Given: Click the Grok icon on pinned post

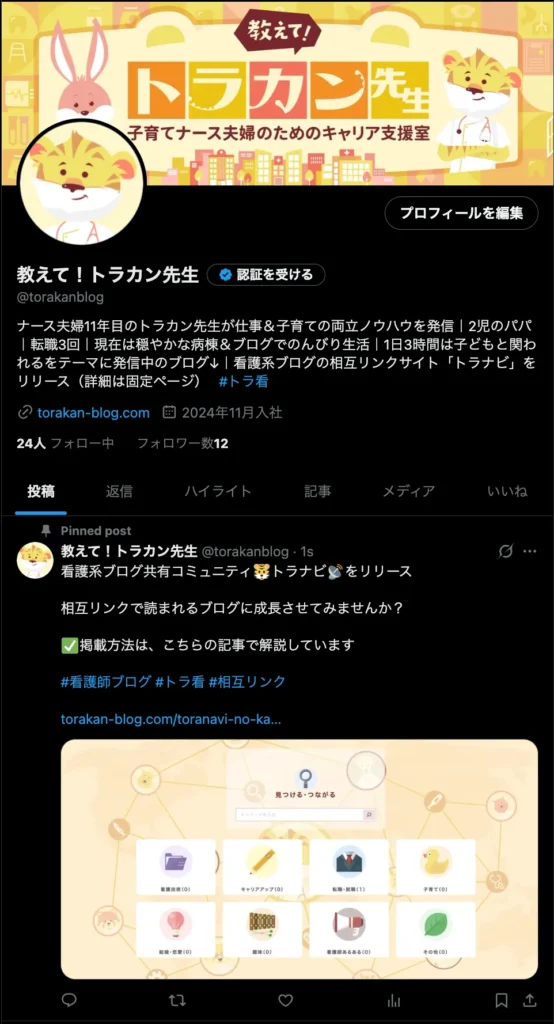Looking at the screenshot, I should (x=506, y=551).
